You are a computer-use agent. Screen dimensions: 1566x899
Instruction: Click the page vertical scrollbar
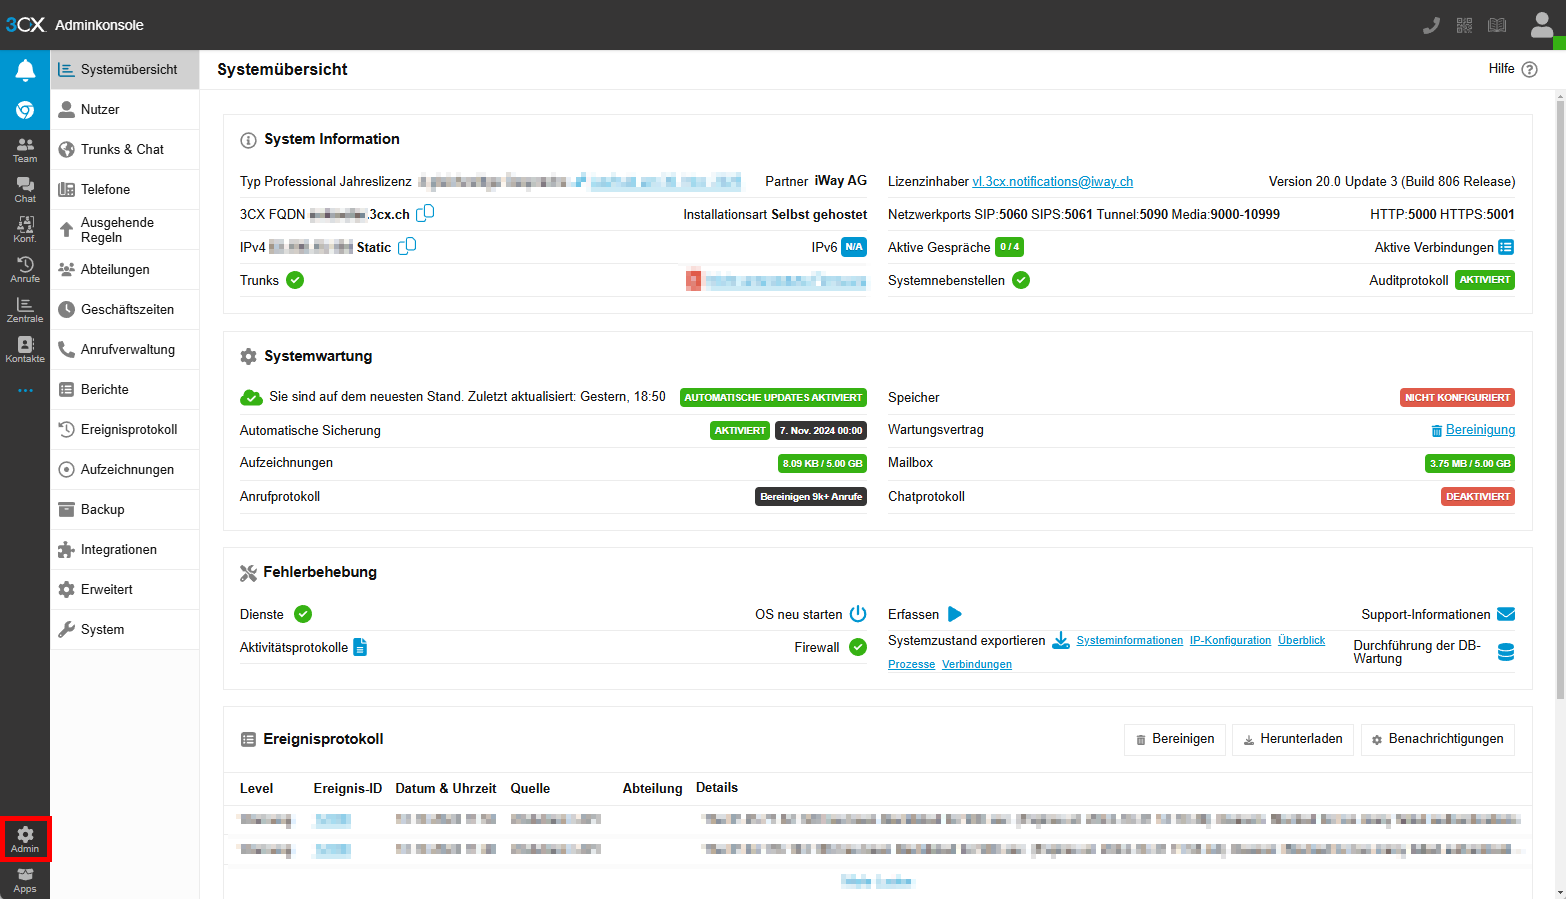(x=1560, y=400)
